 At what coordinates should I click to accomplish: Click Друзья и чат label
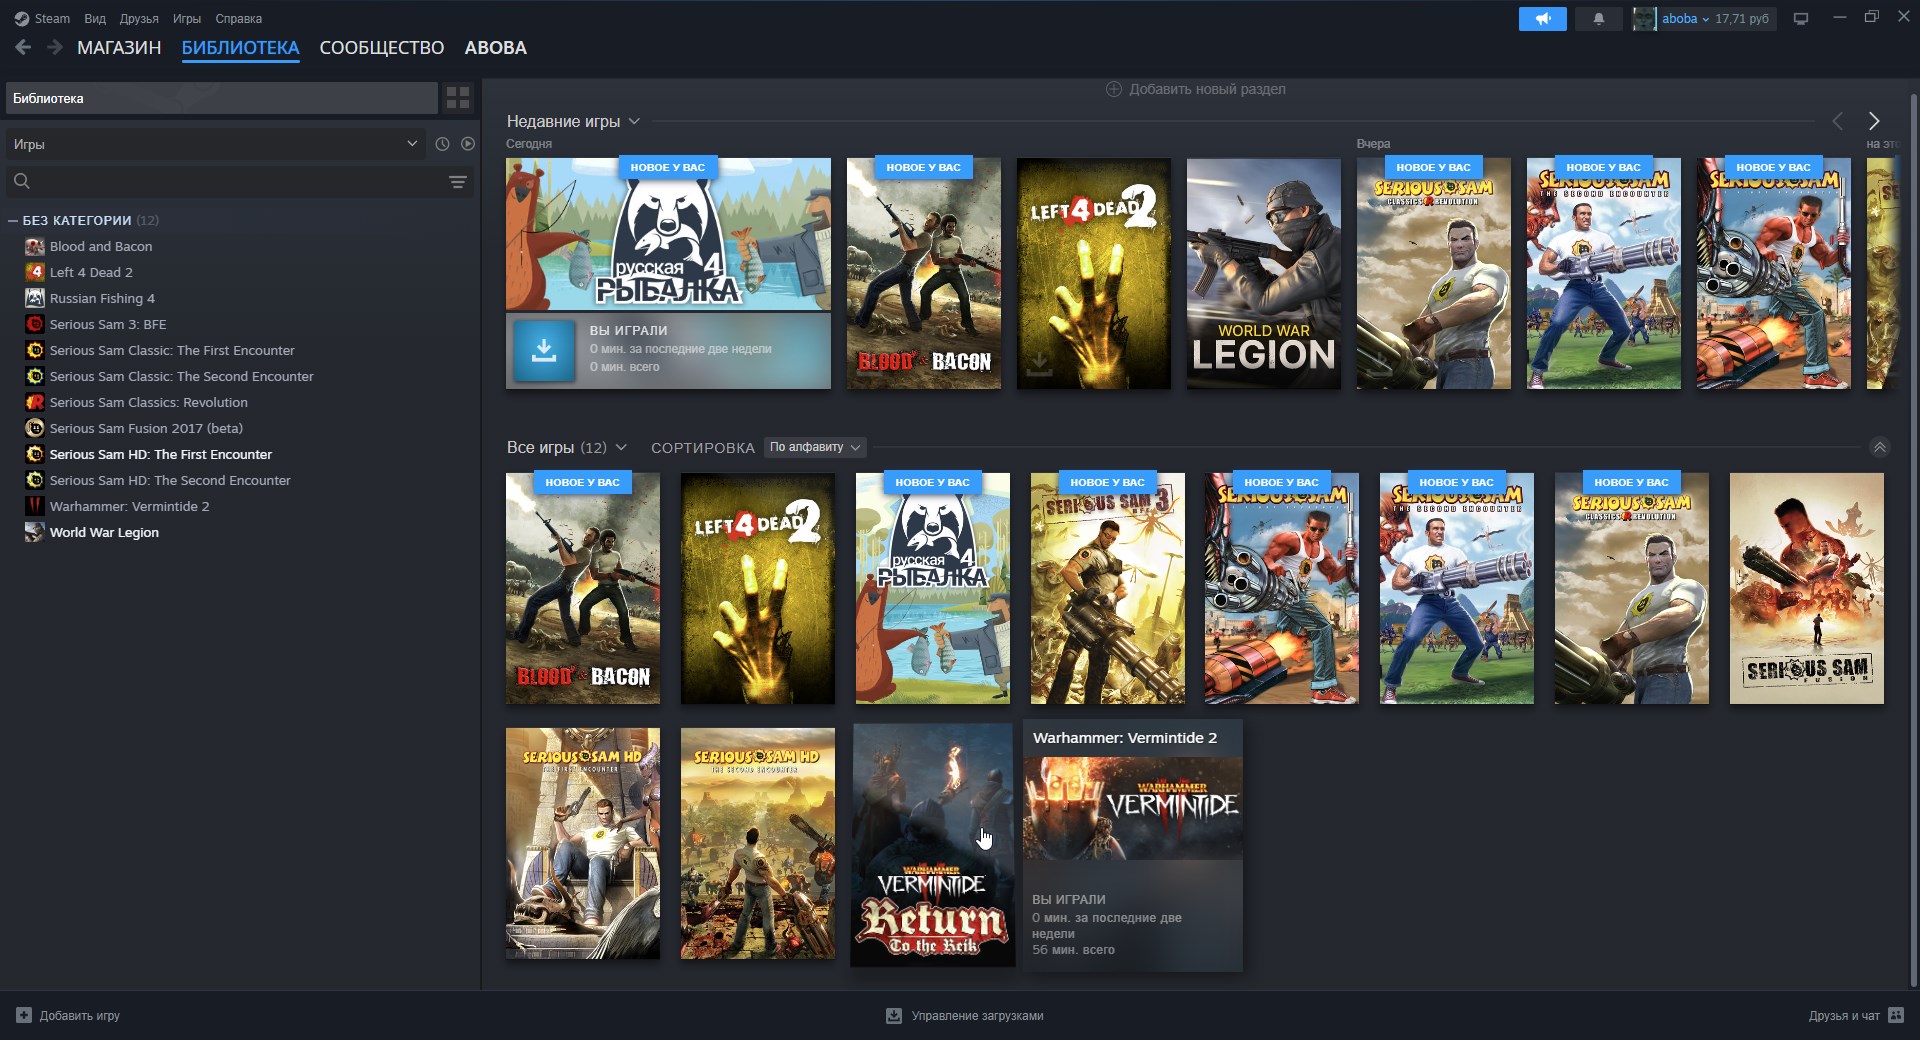pyautogui.click(x=1844, y=1015)
